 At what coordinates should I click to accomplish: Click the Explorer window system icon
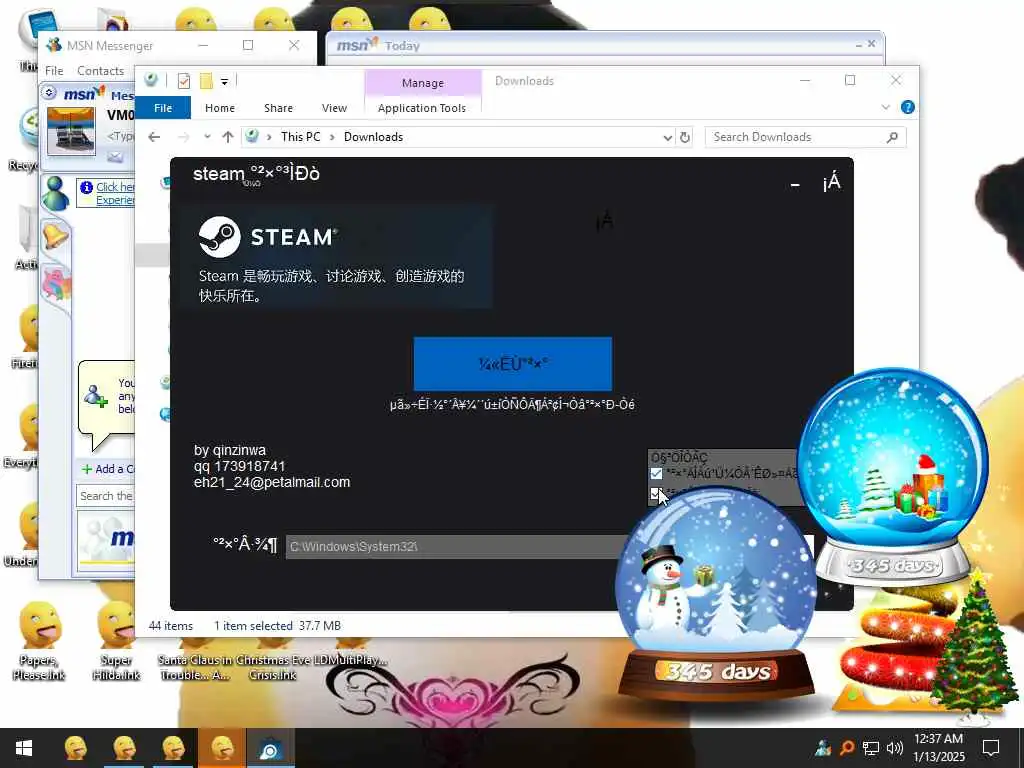coord(152,80)
